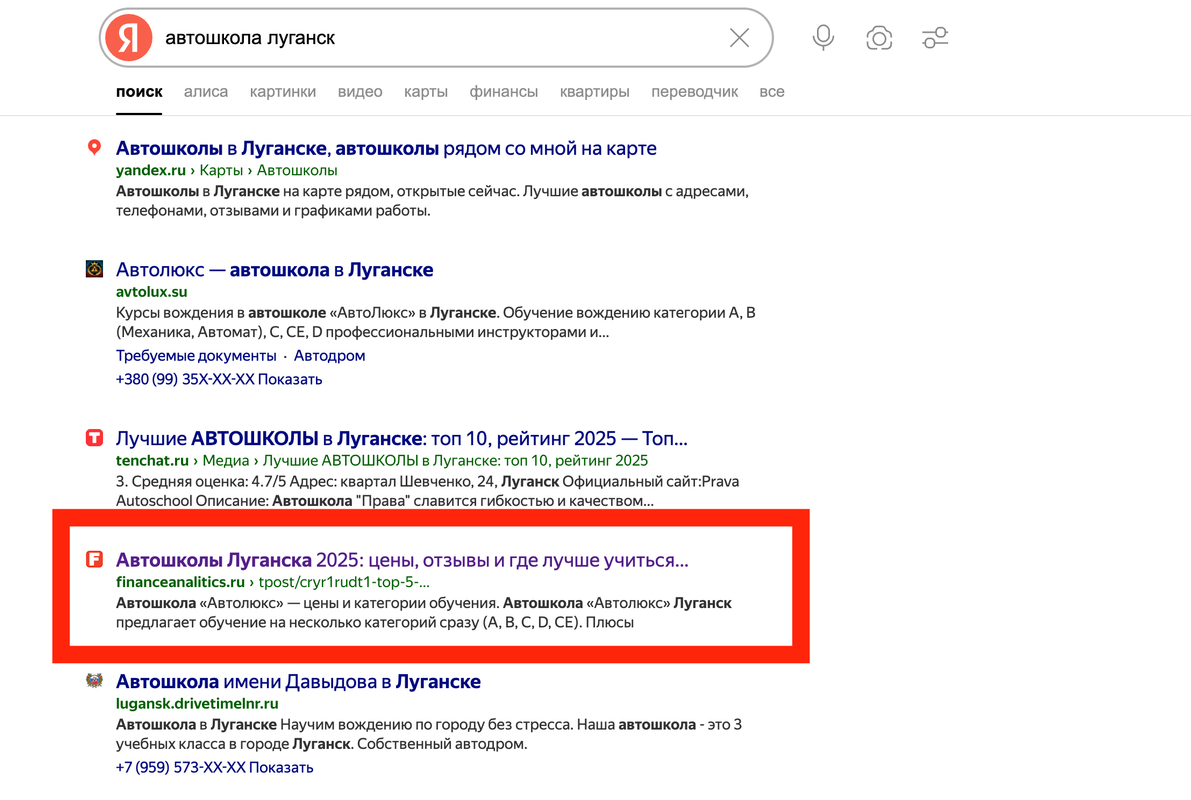Switch to the финансы tab
The height and width of the screenshot is (800, 1191).
(x=504, y=92)
